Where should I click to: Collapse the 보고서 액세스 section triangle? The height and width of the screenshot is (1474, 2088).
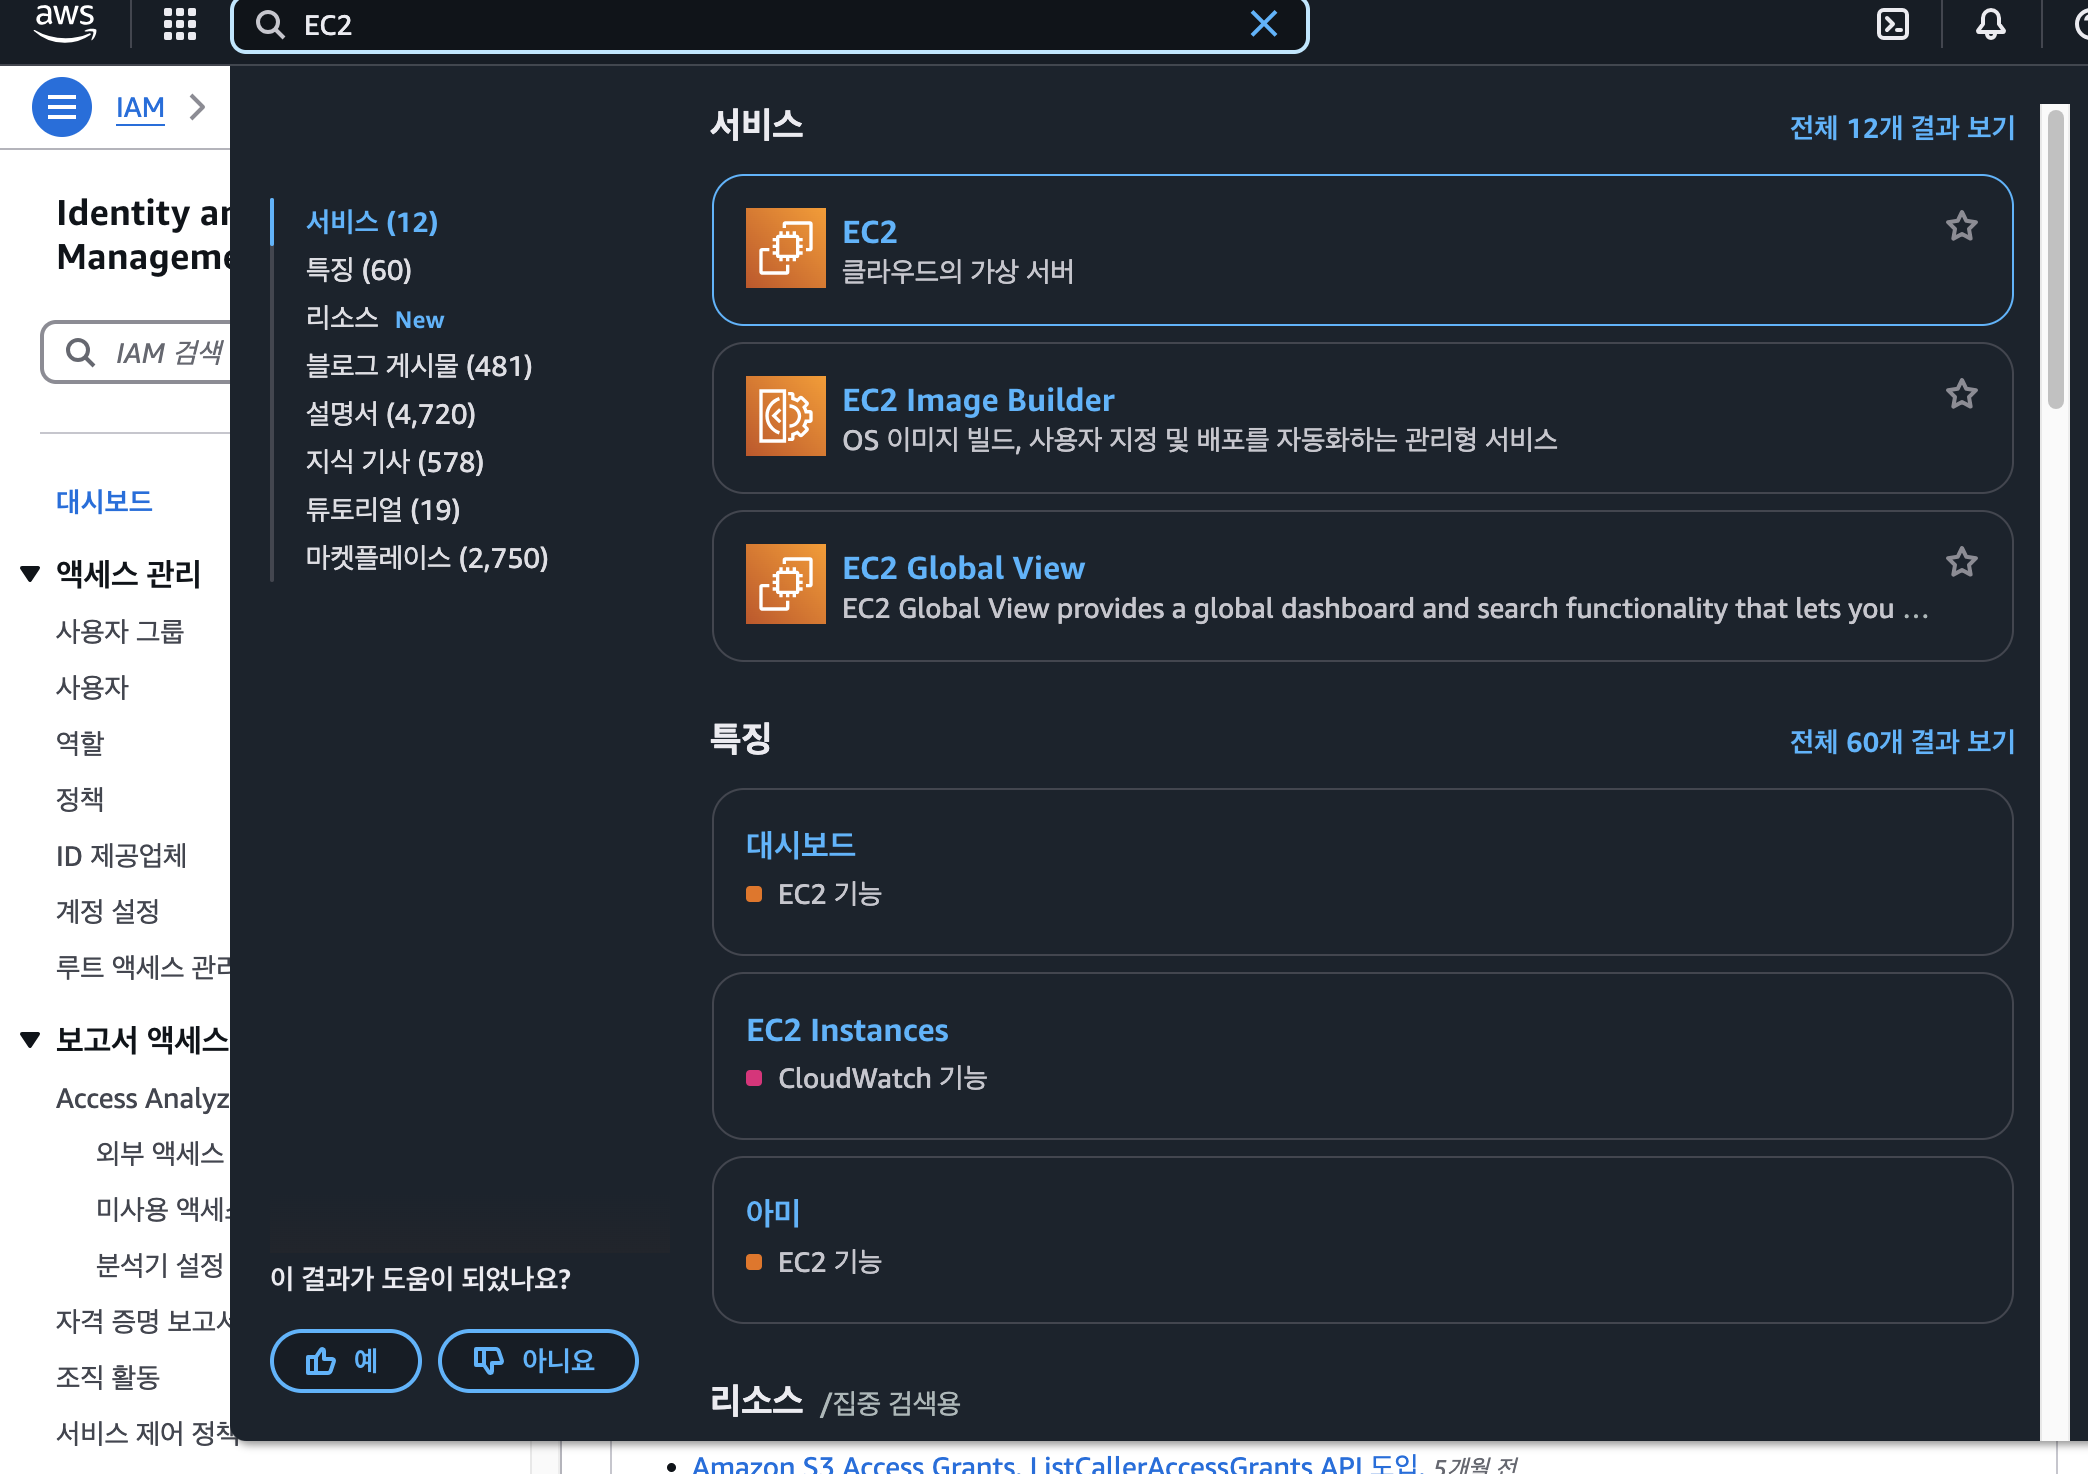click(x=30, y=1040)
